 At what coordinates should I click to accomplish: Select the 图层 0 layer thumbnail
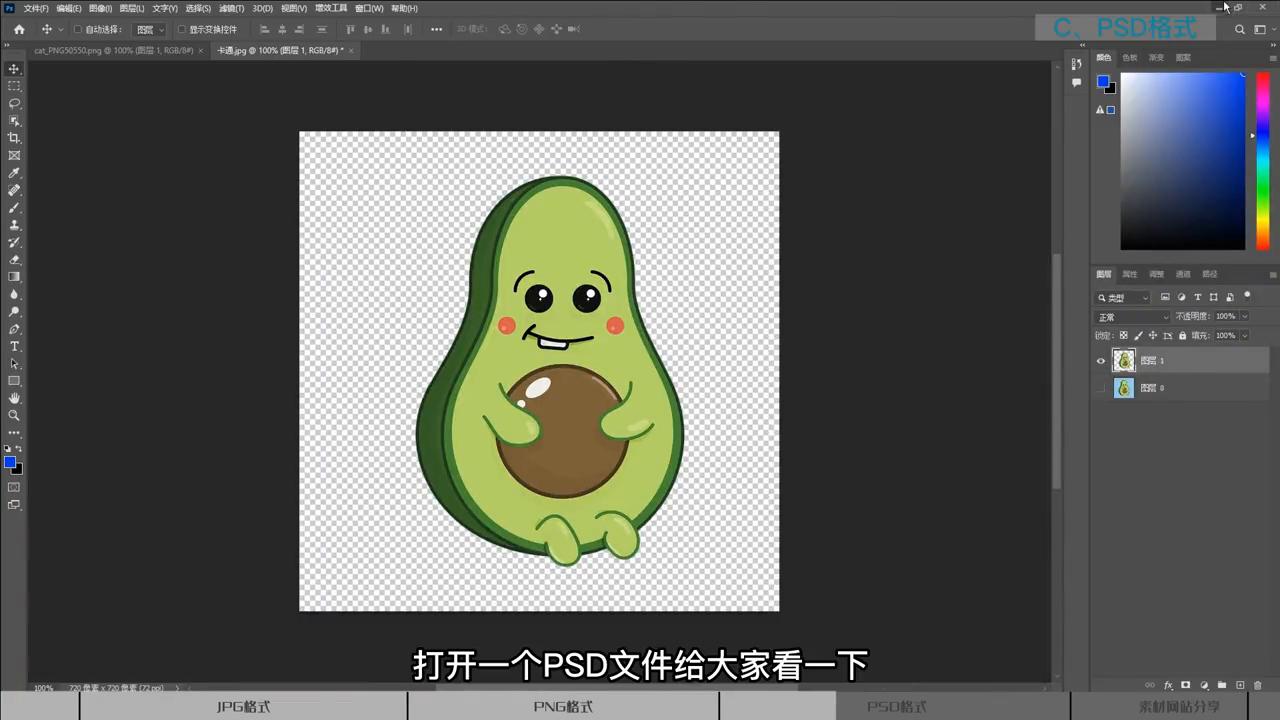pos(1124,388)
